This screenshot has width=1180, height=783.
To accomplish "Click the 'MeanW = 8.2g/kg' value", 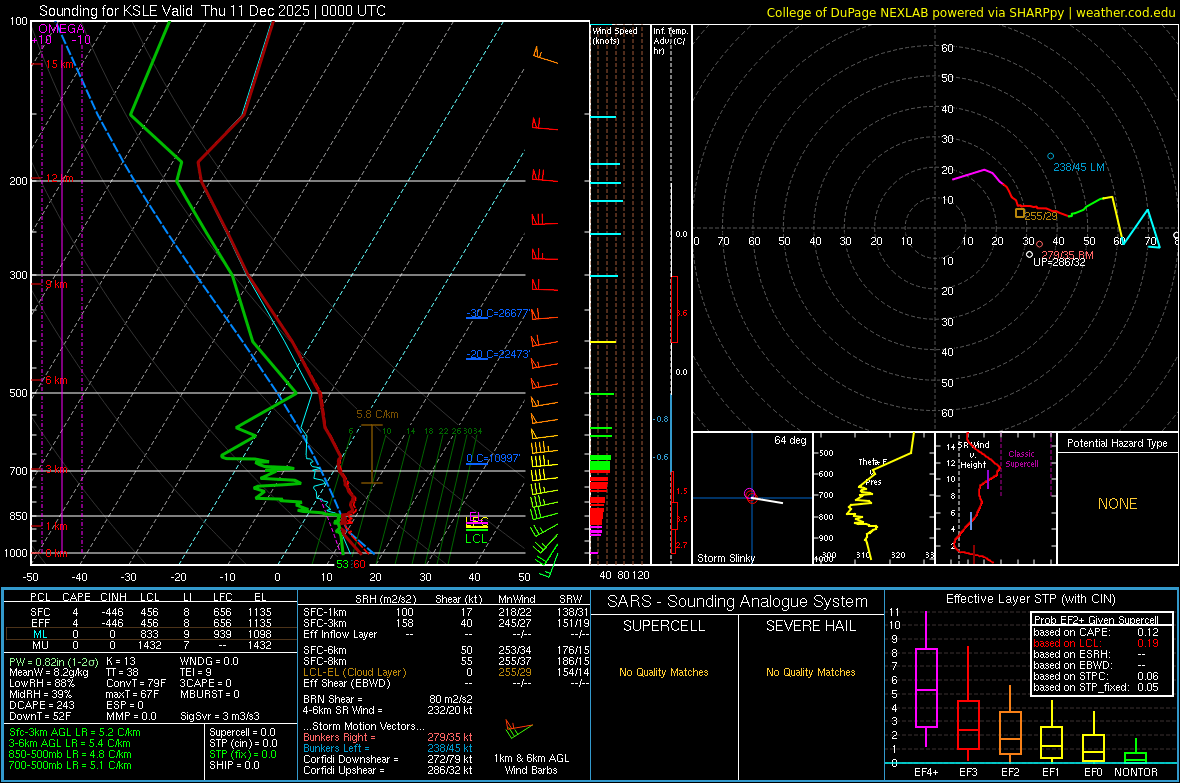I will tap(48, 672).
